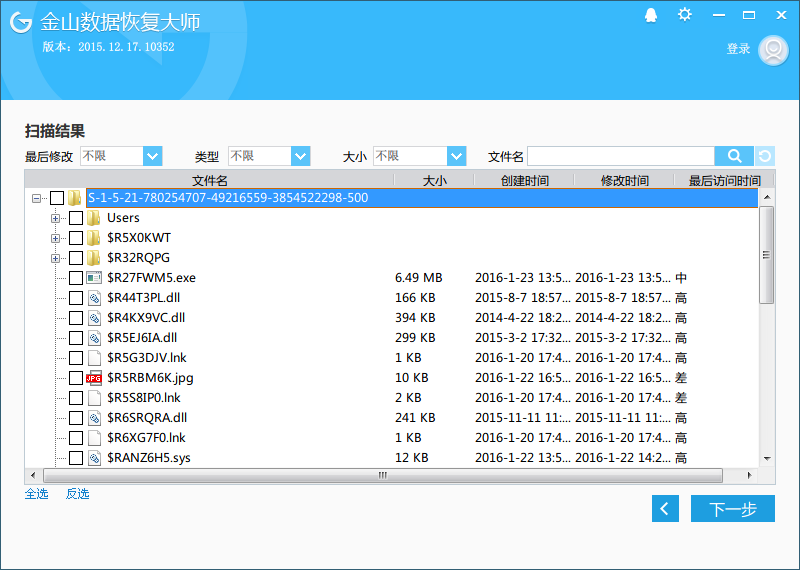Click the $R5RBM6K.jpg file icon

[x=94, y=378]
